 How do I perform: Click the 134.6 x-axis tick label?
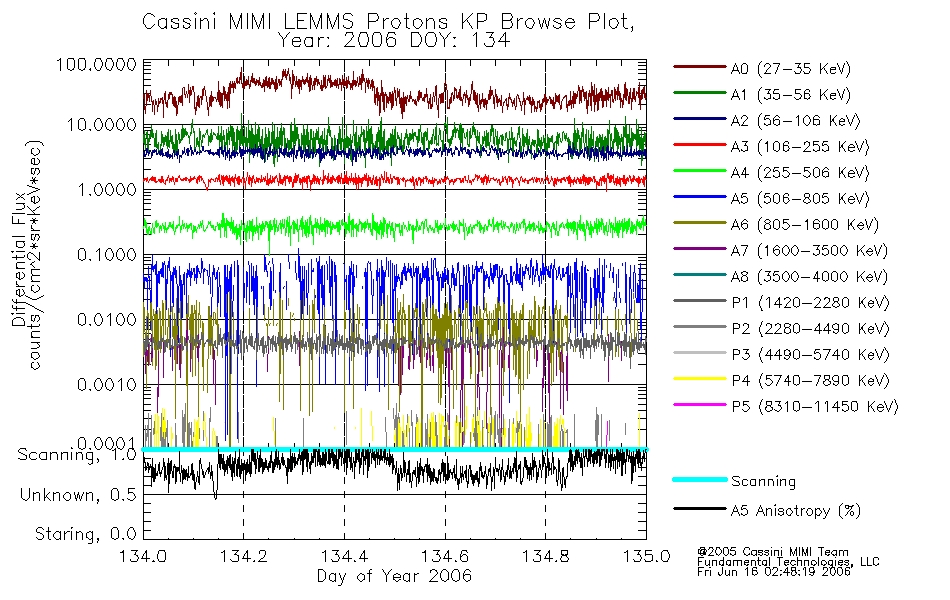(445, 556)
